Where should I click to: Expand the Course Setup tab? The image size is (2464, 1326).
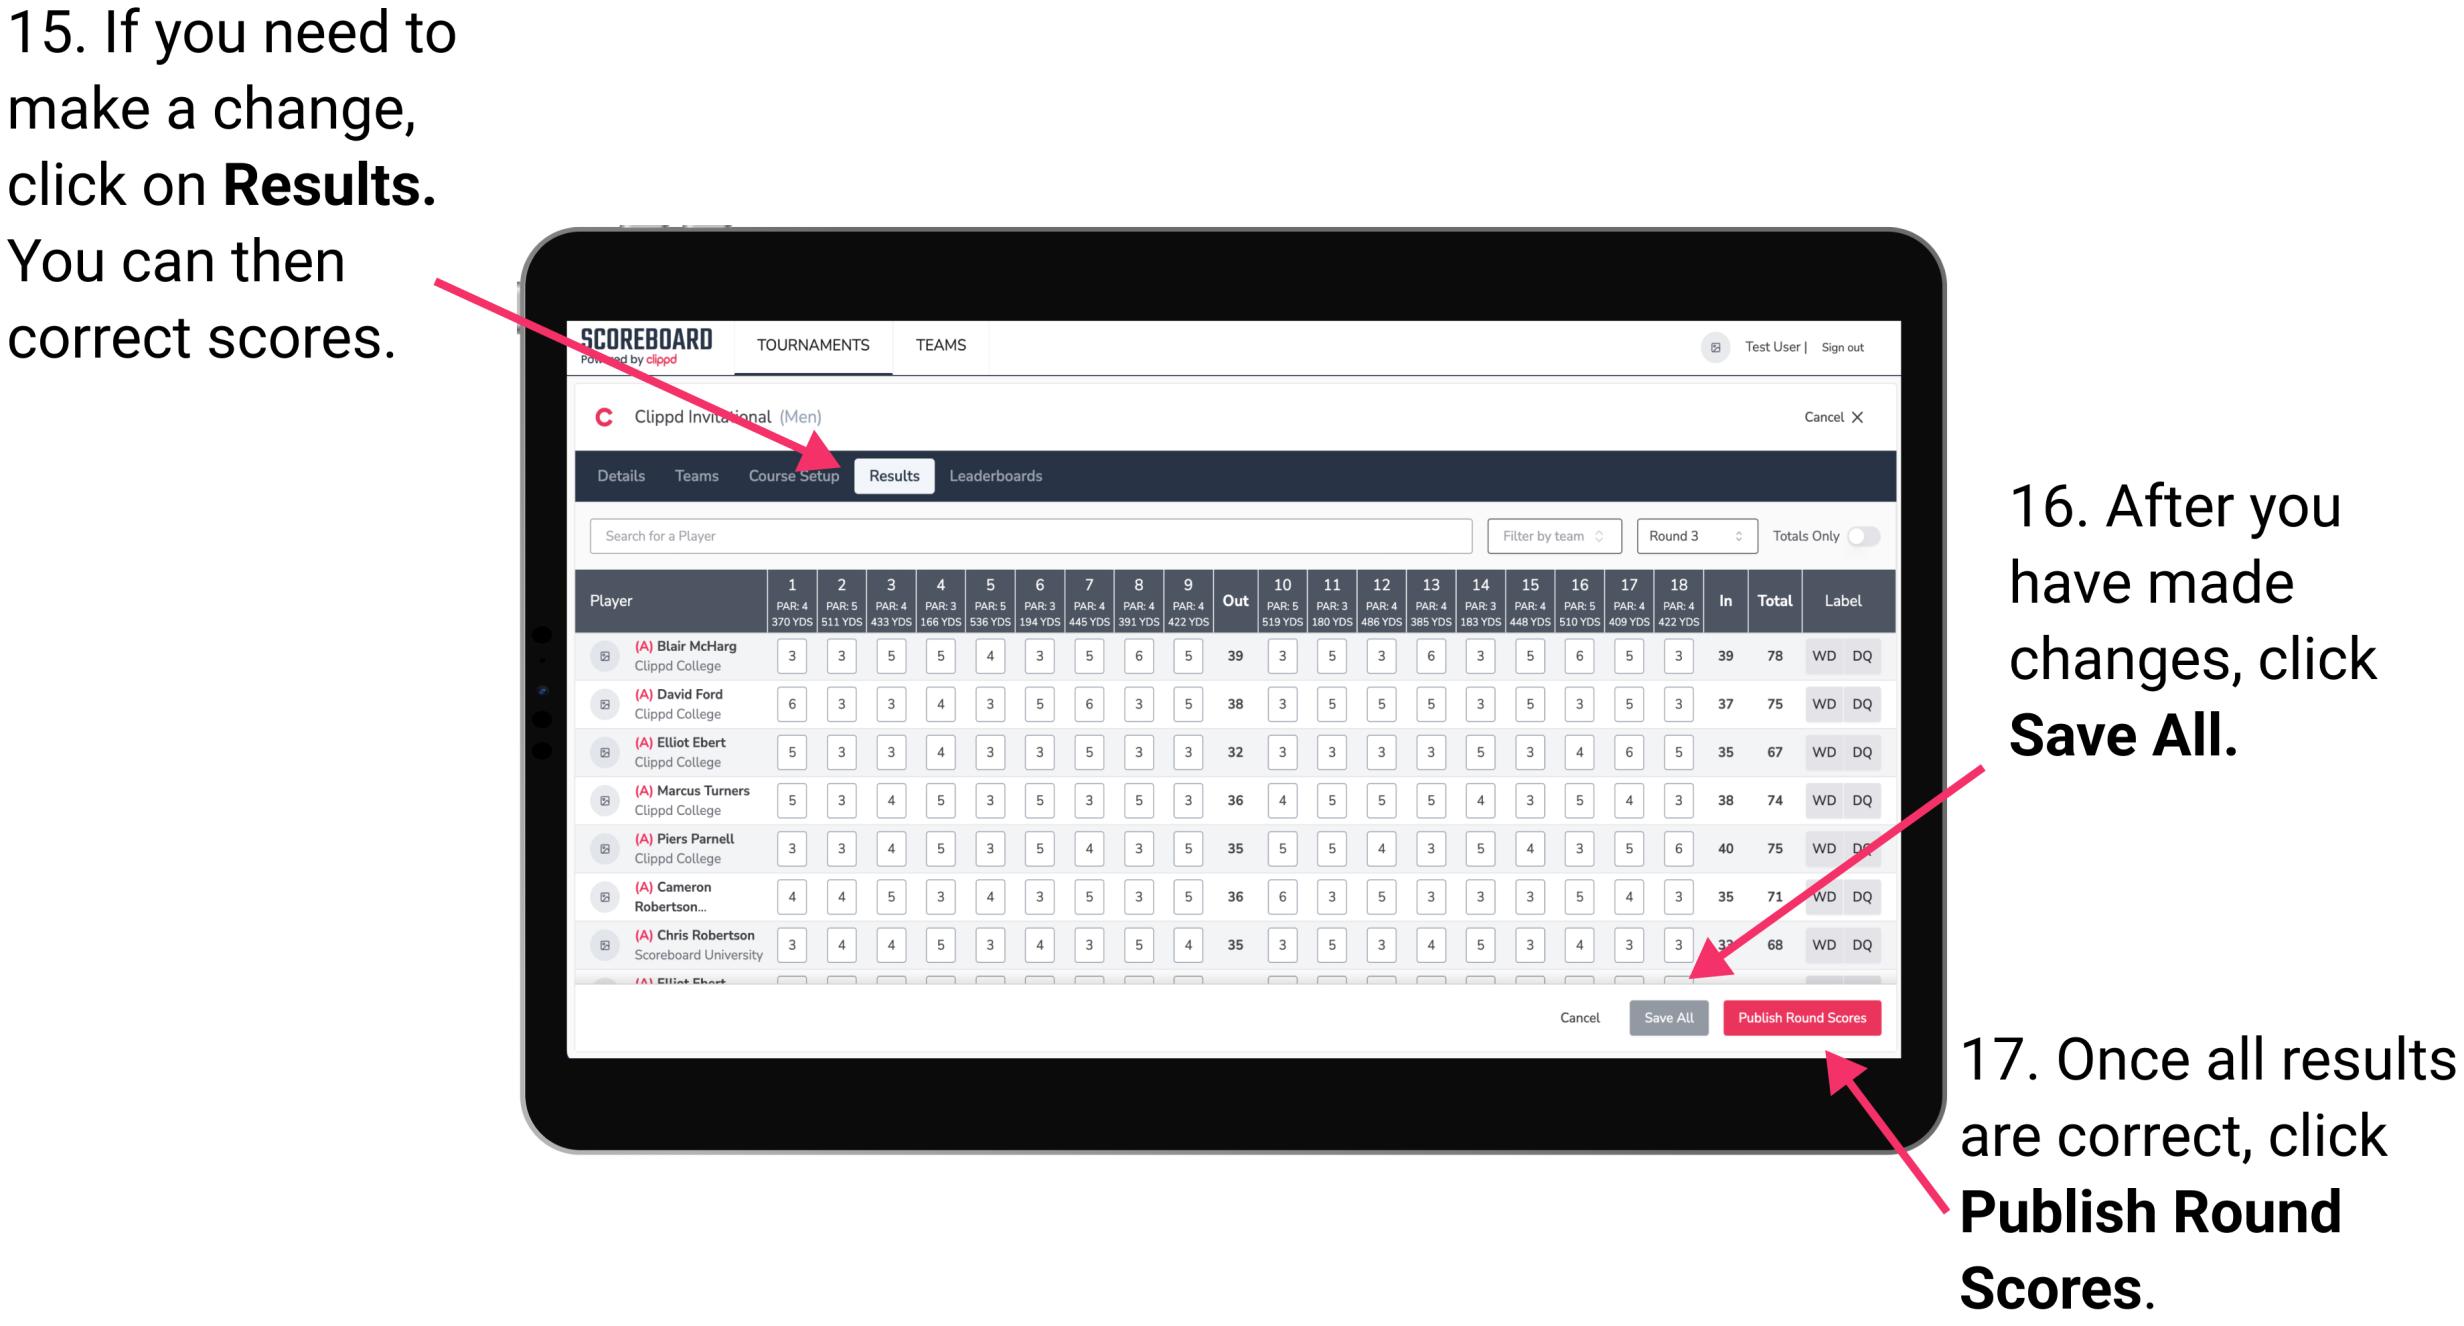coord(795,475)
